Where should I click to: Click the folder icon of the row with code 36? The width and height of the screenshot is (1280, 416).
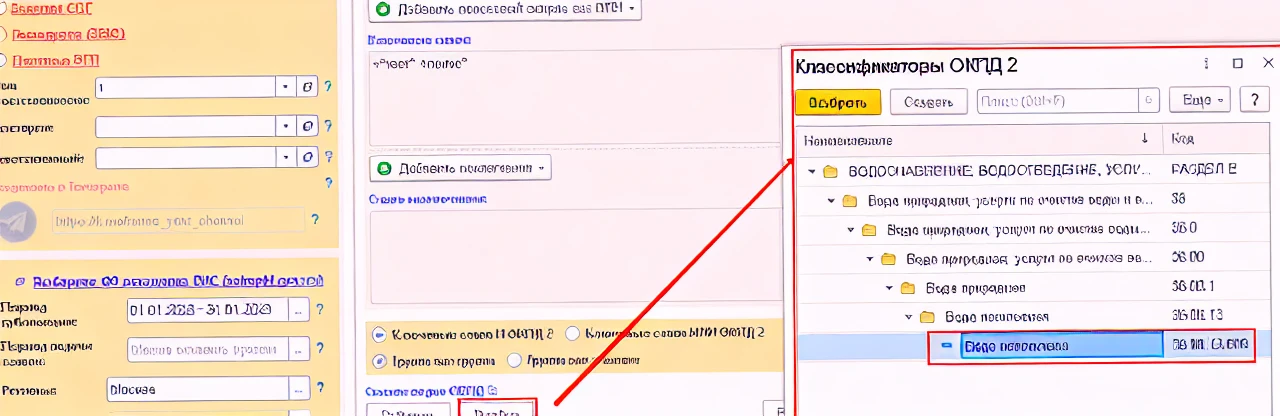pyautogui.click(x=850, y=200)
